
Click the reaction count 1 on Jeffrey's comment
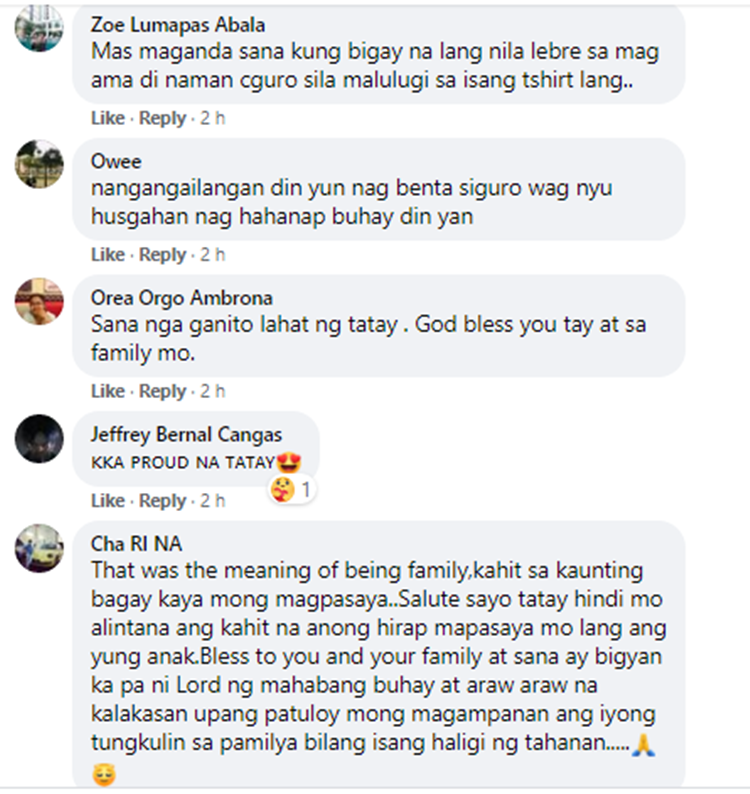305,490
